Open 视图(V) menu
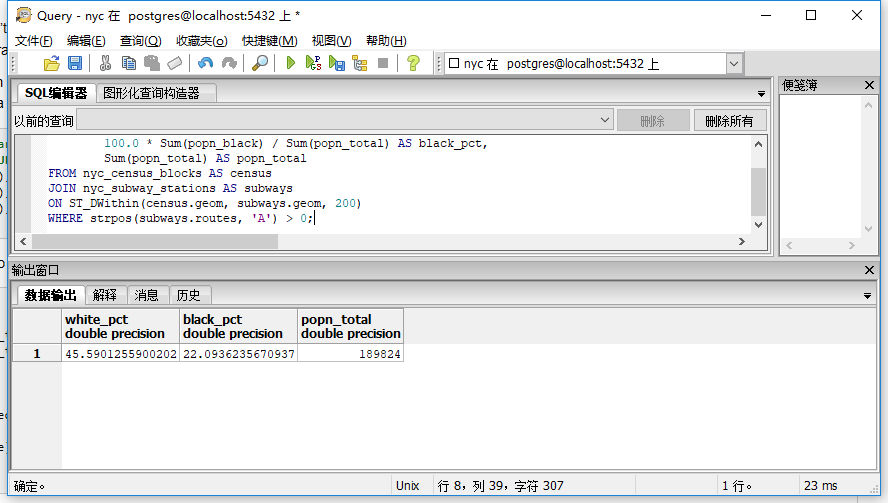888x503 pixels. [331, 41]
